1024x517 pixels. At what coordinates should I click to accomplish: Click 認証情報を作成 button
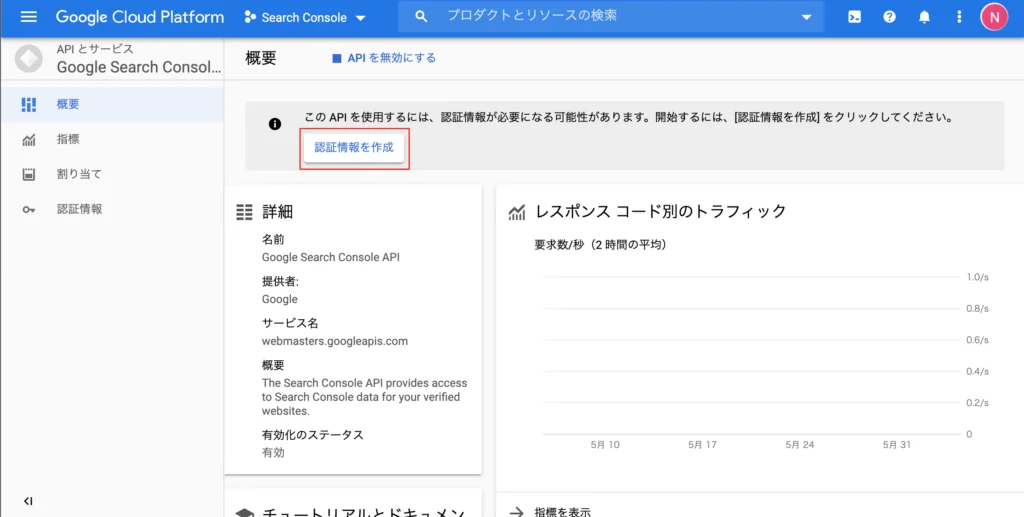pyautogui.click(x=354, y=148)
